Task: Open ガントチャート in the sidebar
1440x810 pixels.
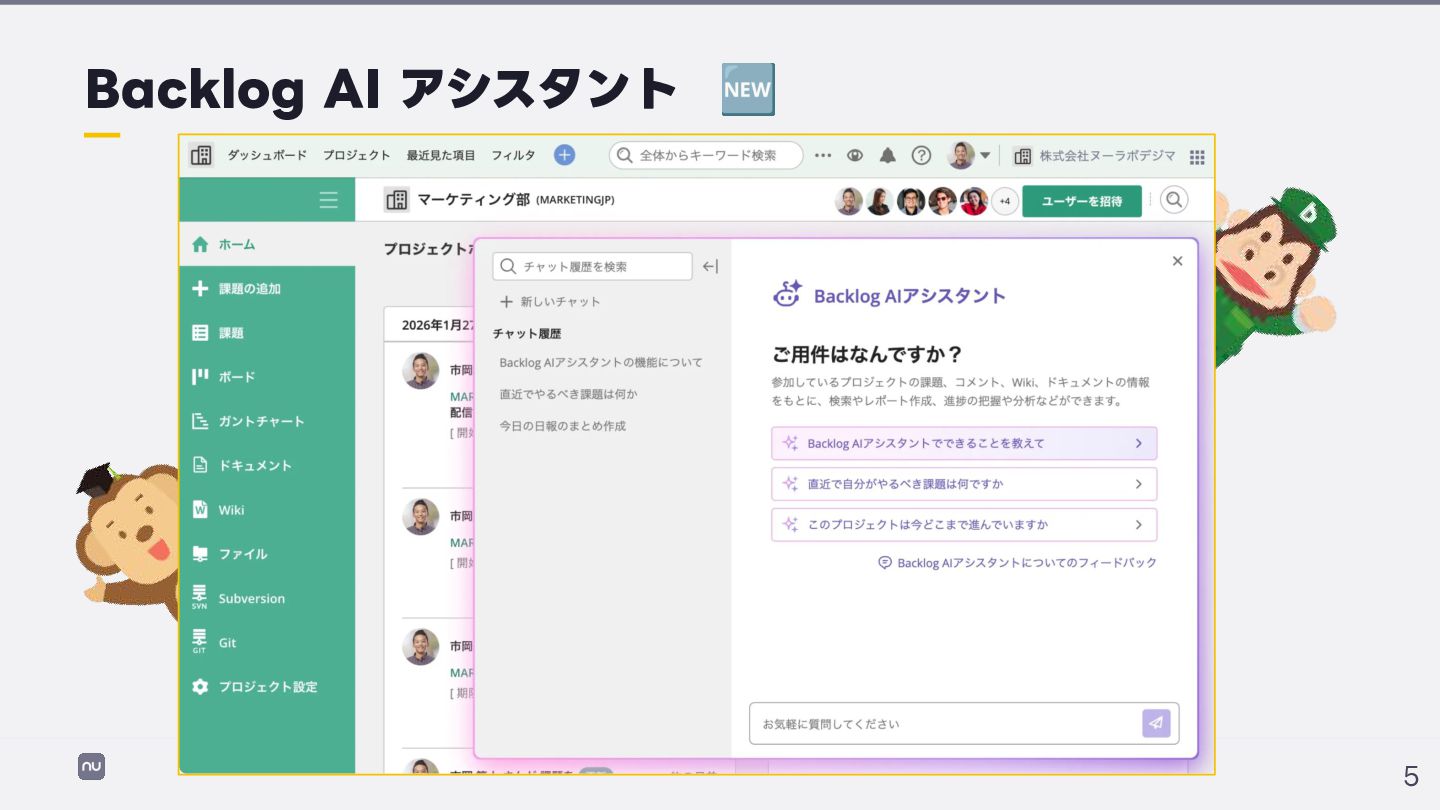Action: click(x=267, y=421)
